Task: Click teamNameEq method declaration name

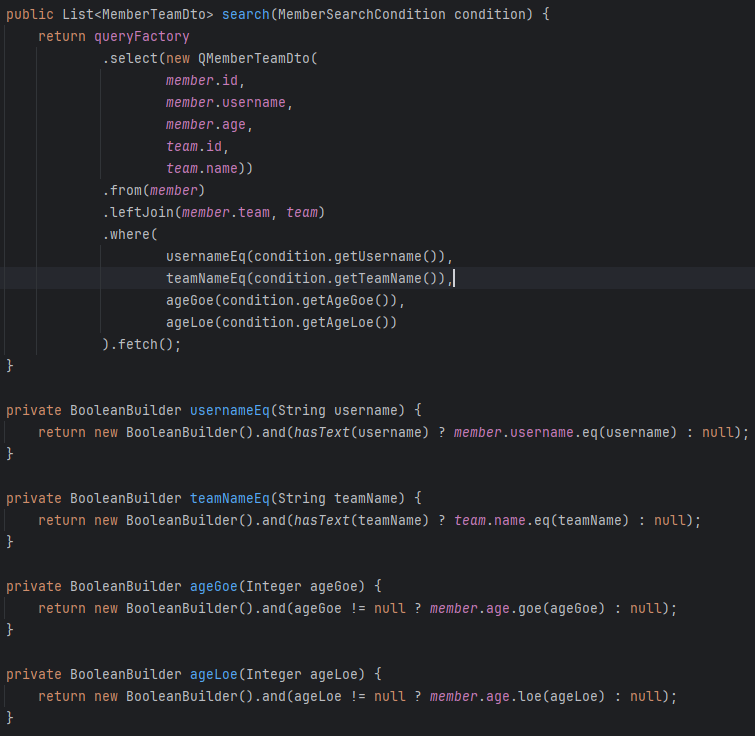Action: [x=230, y=499]
